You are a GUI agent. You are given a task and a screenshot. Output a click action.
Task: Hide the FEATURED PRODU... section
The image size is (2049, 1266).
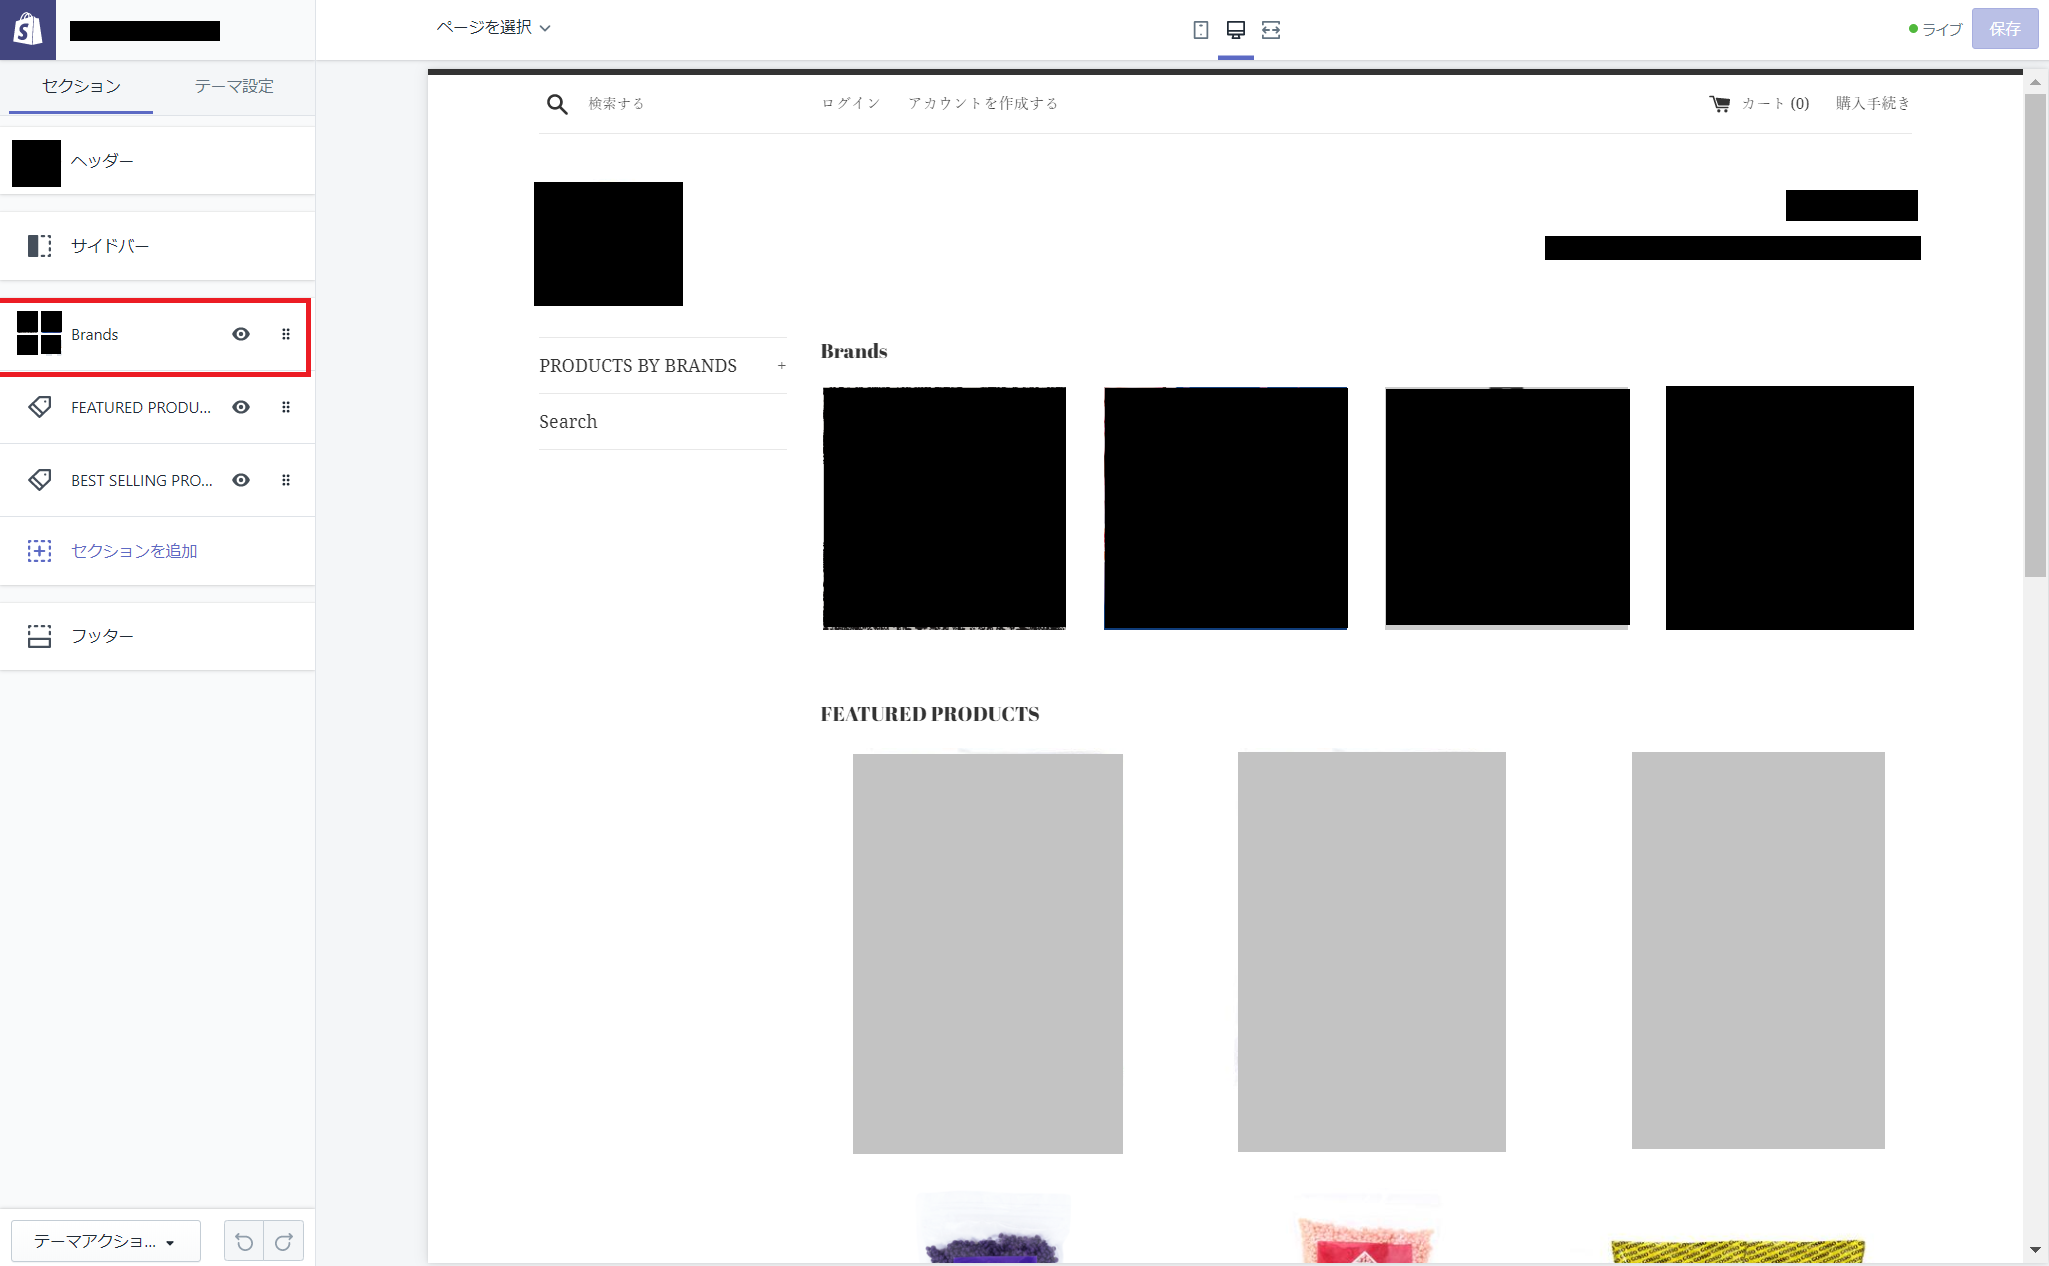[x=241, y=407]
